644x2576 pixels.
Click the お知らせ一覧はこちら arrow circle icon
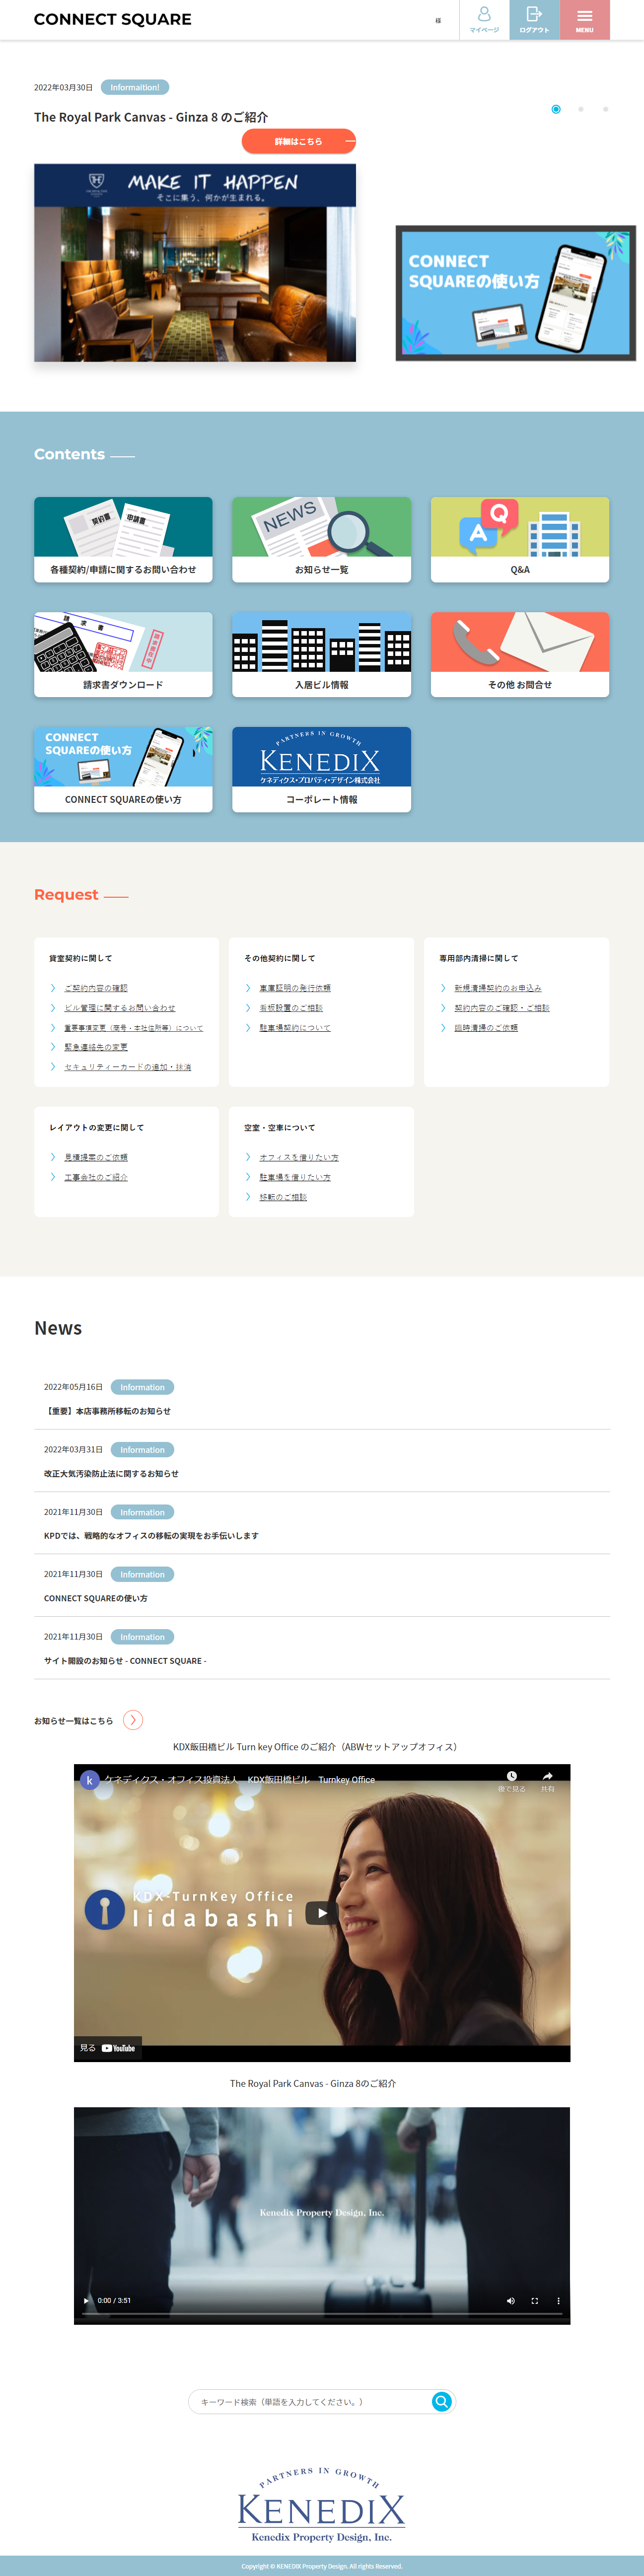[133, 1720]
